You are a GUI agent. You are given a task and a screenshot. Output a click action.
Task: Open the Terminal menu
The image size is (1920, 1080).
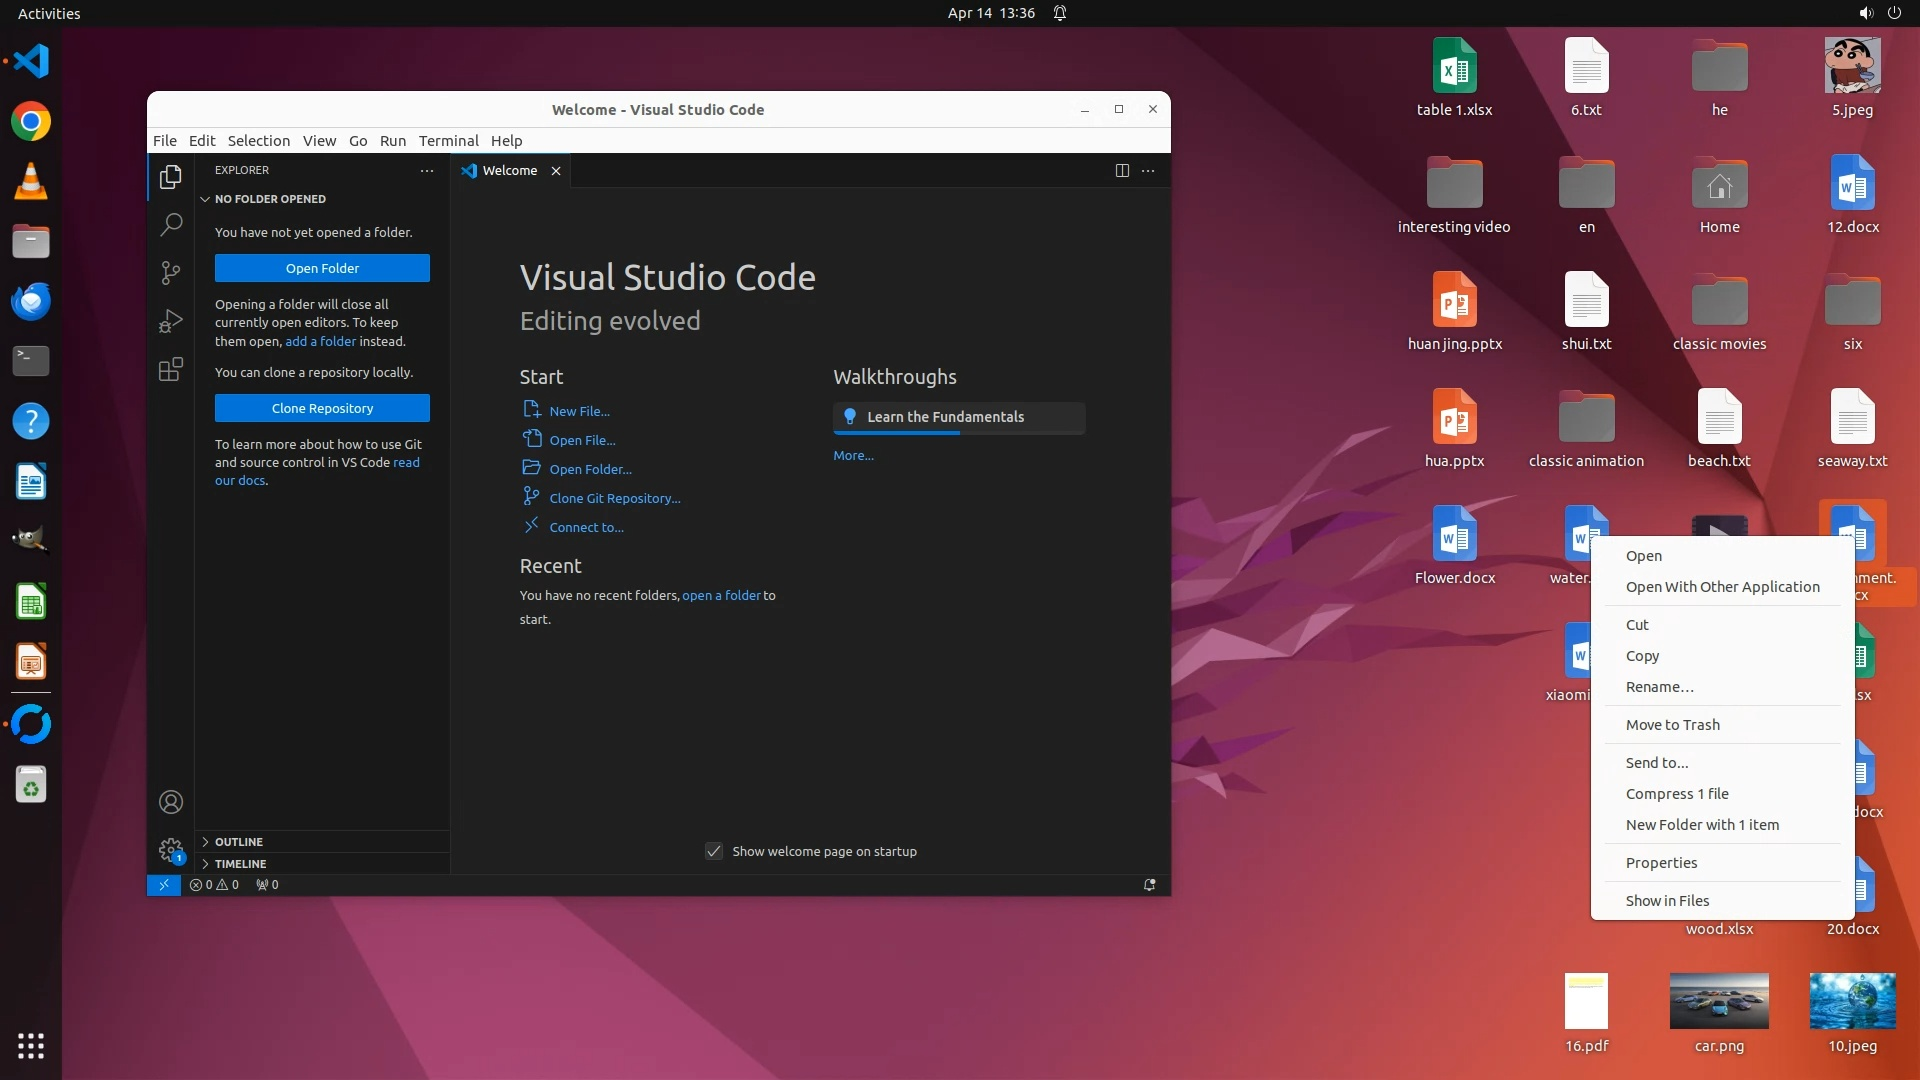(x=448, y=141)
